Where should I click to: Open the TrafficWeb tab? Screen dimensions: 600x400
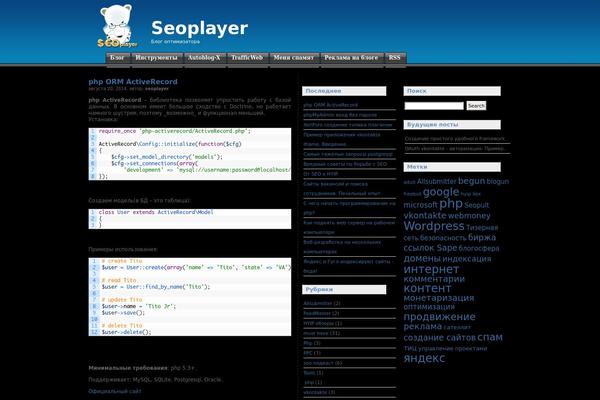(x=247, y=58)
